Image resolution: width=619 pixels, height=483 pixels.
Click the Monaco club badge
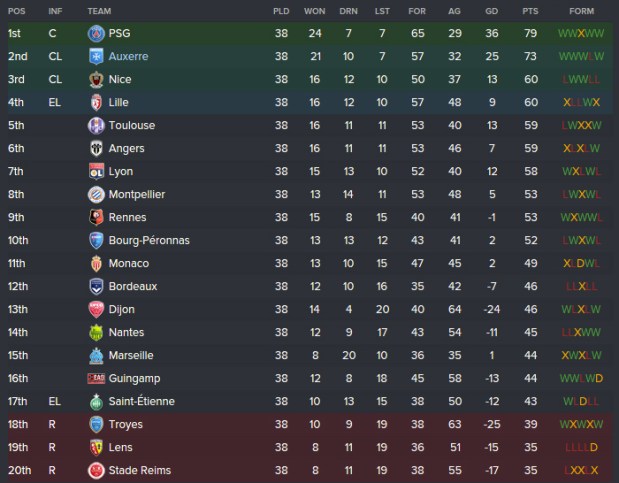point(96,264)
